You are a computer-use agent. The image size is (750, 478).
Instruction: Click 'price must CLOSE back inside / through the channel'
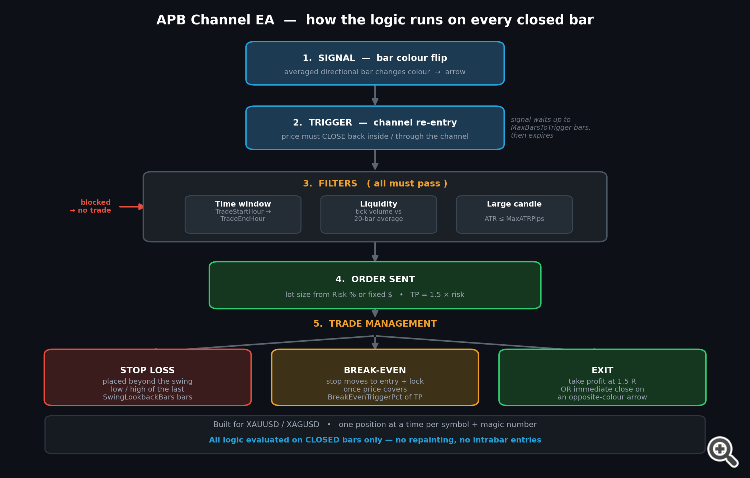[x=375, y=136]
